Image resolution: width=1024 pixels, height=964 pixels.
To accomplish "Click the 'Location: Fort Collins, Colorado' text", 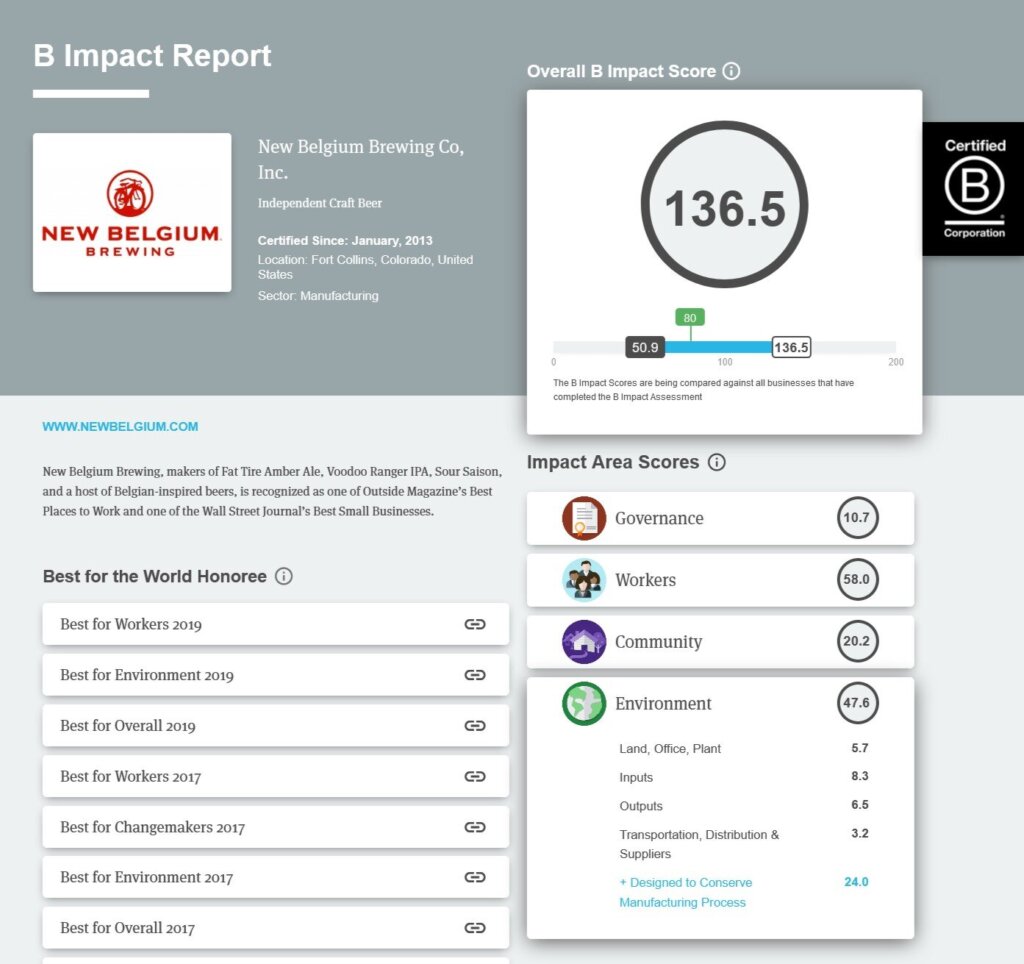I will [x=365, y=266].
